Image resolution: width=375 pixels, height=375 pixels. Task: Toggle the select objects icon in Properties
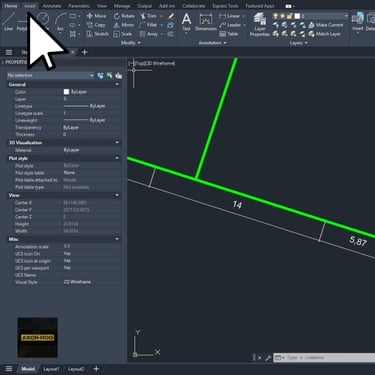pos(109,76)
